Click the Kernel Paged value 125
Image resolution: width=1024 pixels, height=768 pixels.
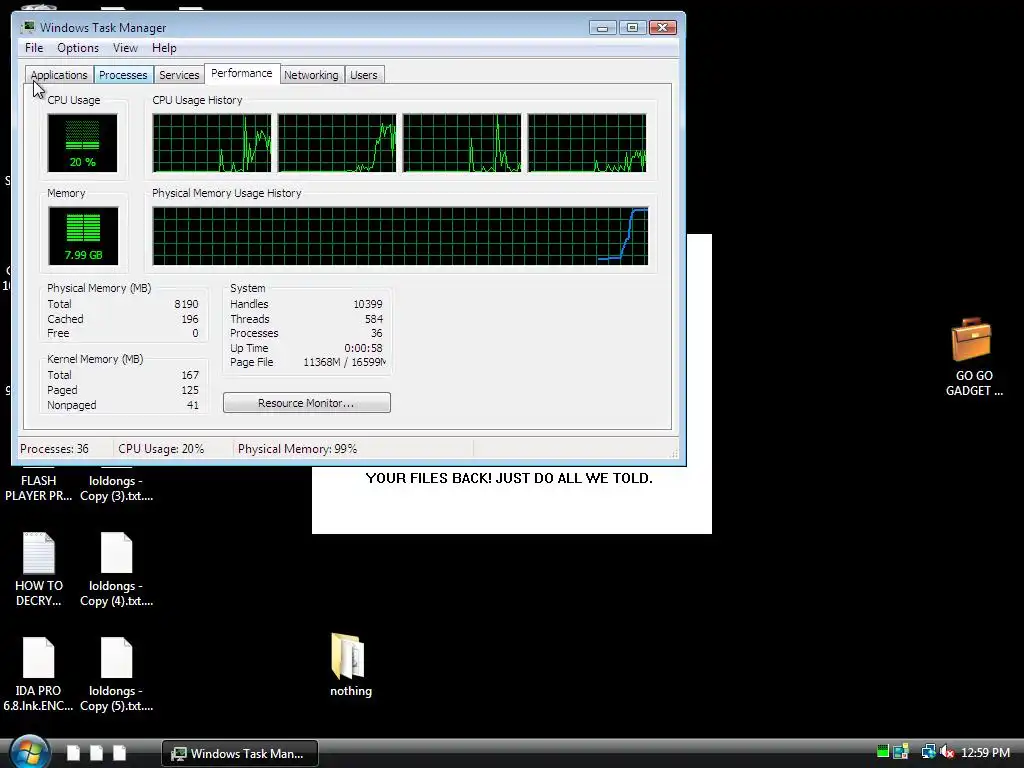point(190,391)
